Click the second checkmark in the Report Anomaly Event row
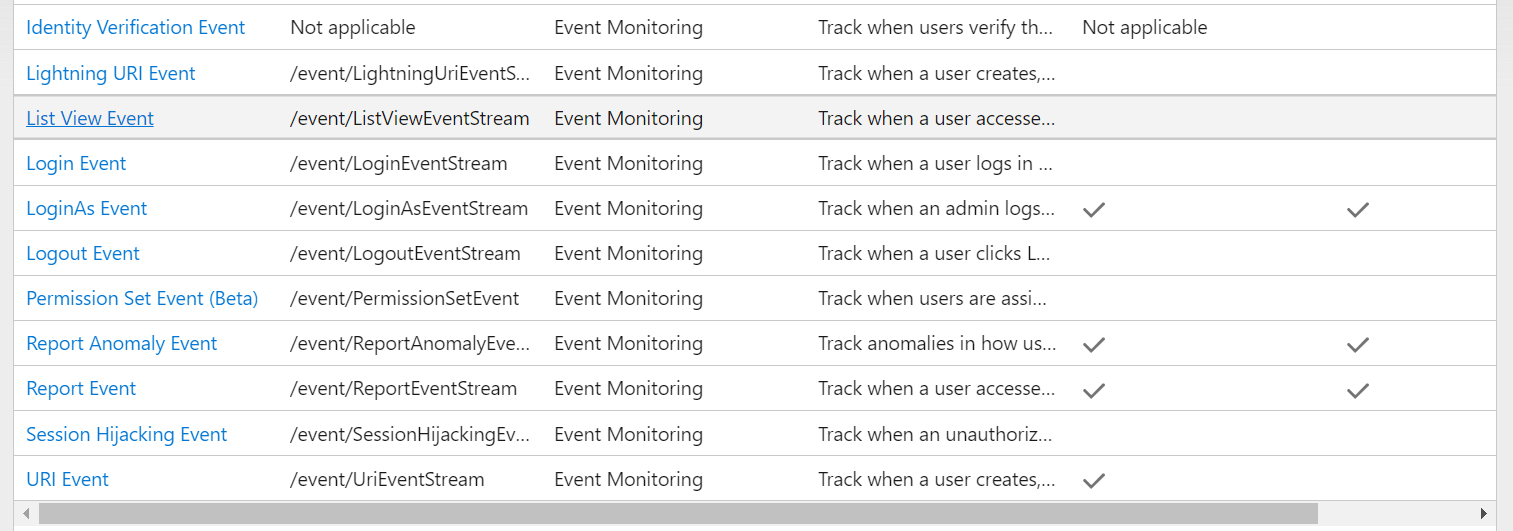 coord(1357,345)
